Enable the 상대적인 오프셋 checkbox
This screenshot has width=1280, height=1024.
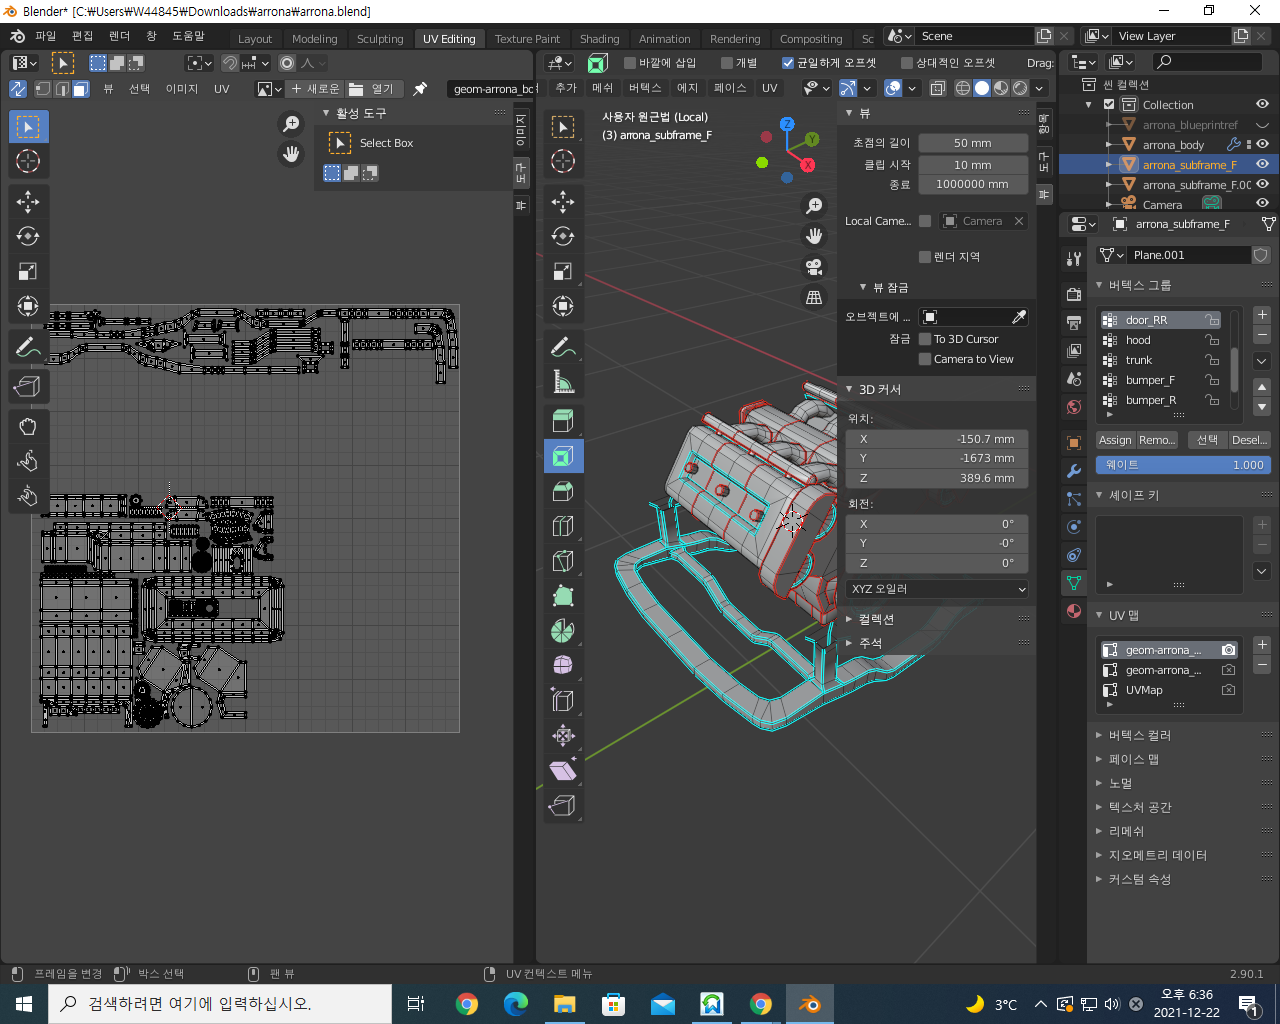click(x=907, y=63)
